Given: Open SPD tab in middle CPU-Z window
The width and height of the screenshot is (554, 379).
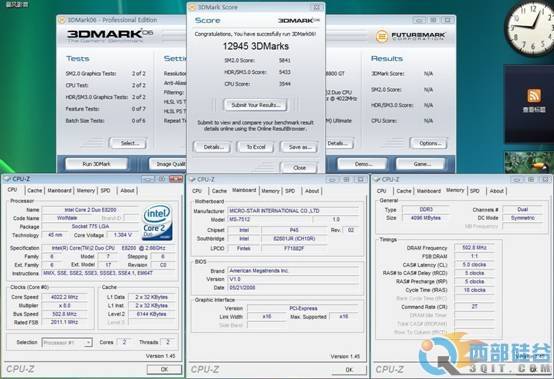Looking at the screenshot, I should point(290,191).
